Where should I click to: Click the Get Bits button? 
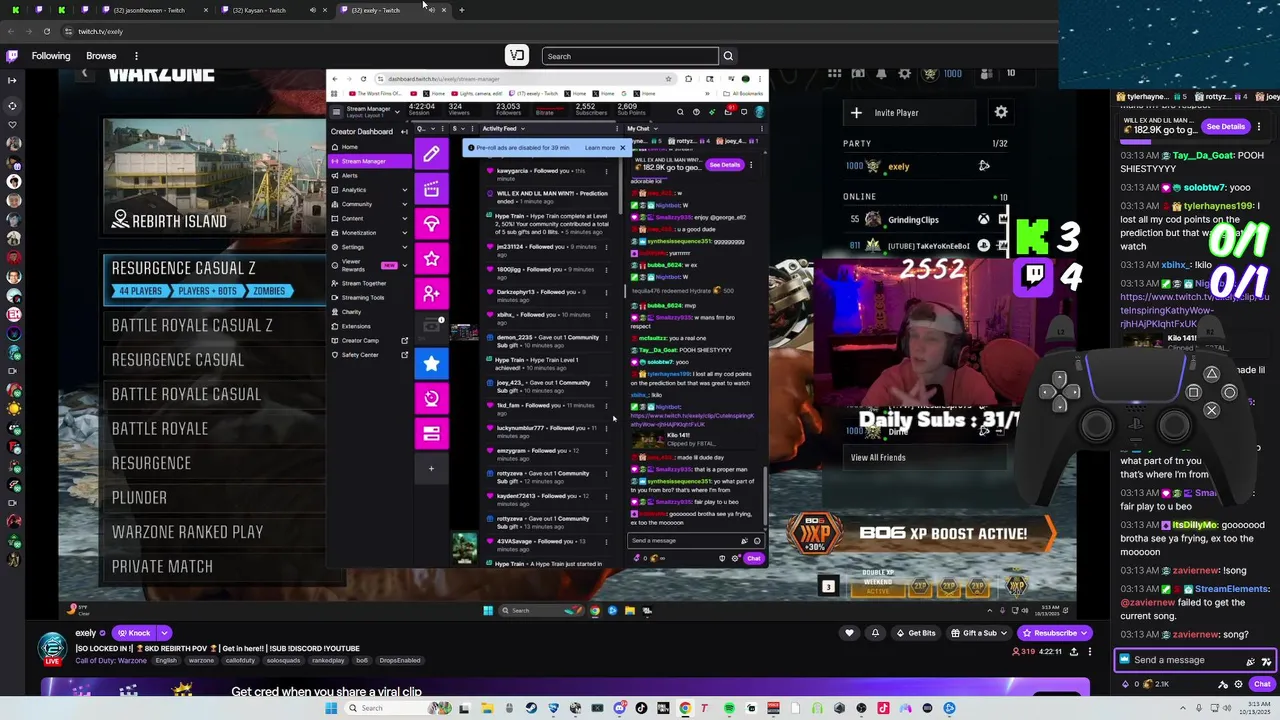tap(916, 633)
